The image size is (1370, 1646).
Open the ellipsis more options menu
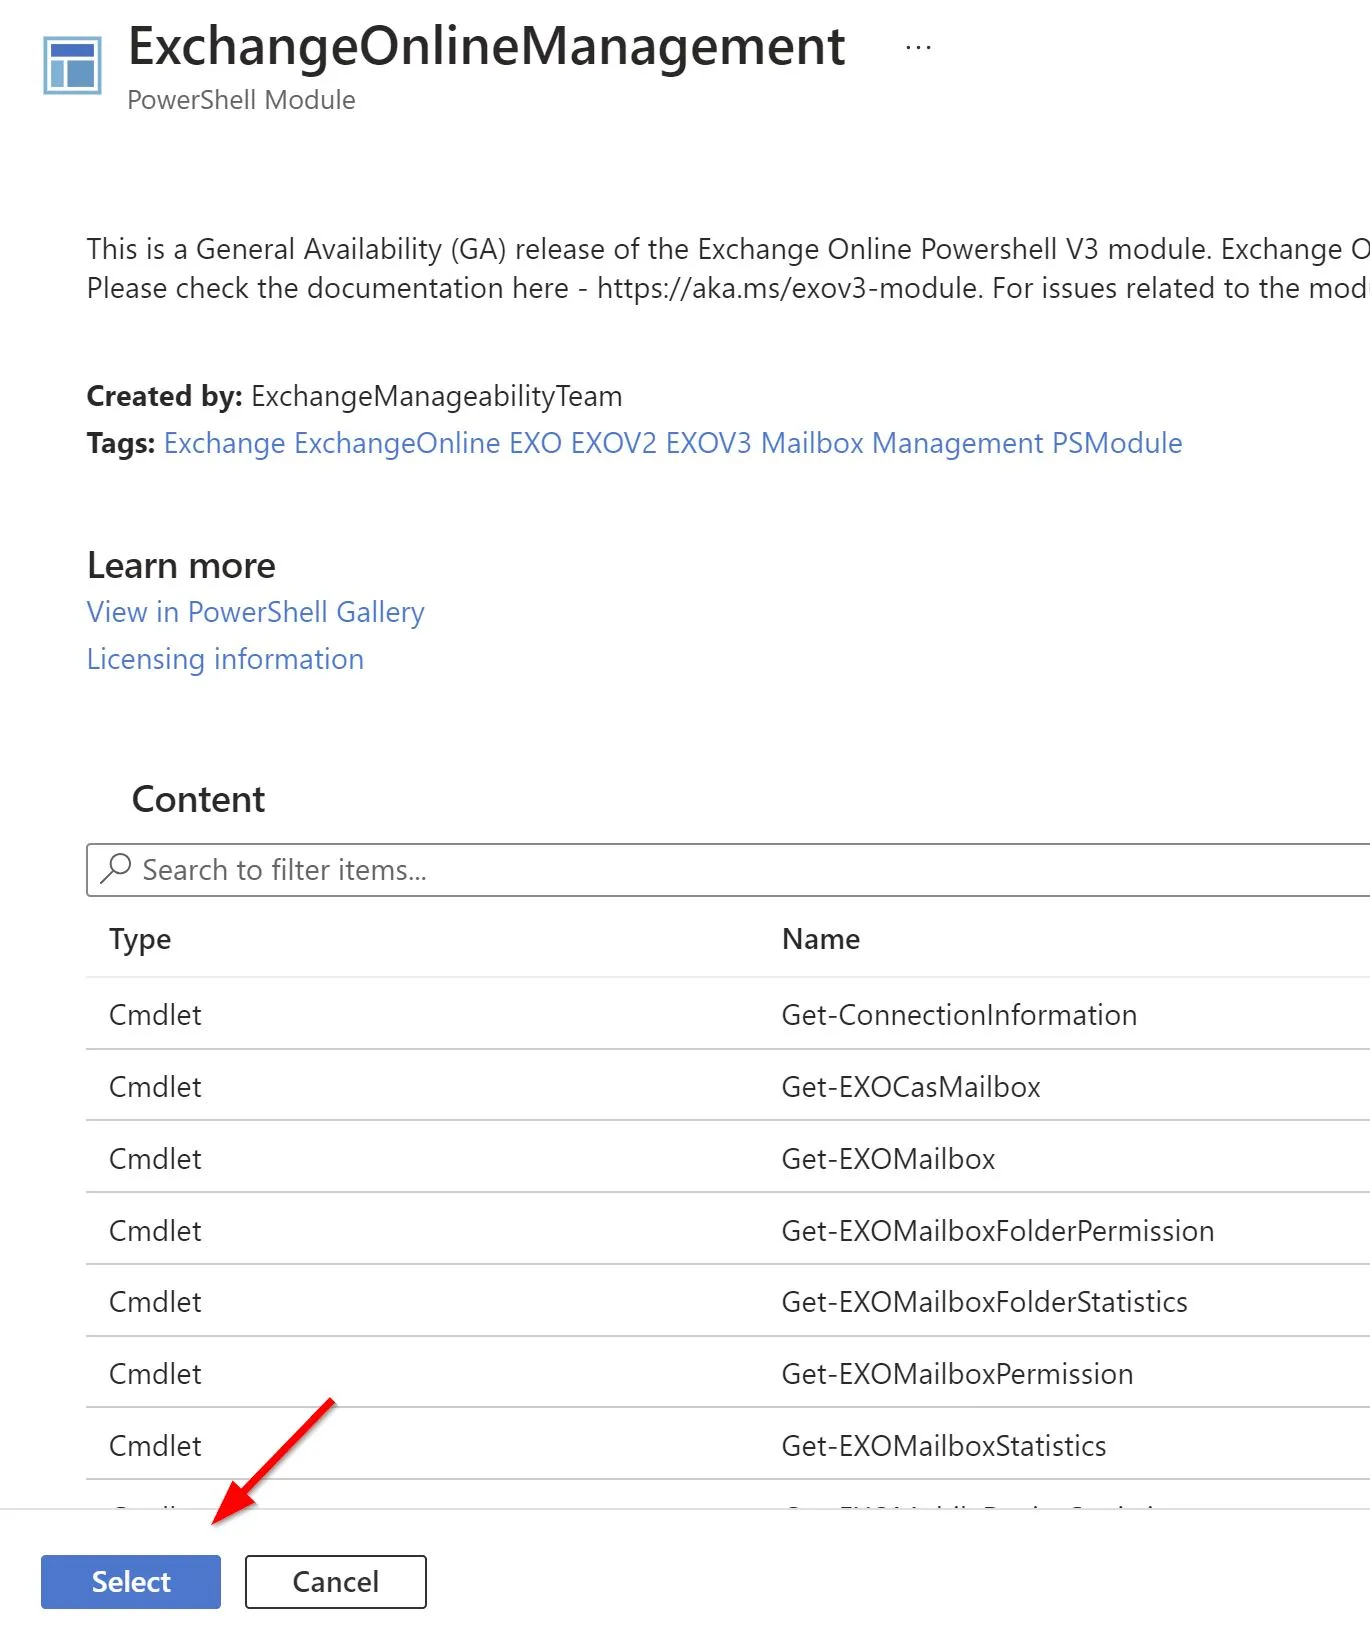pyautogui.click(x=918, y=47)
